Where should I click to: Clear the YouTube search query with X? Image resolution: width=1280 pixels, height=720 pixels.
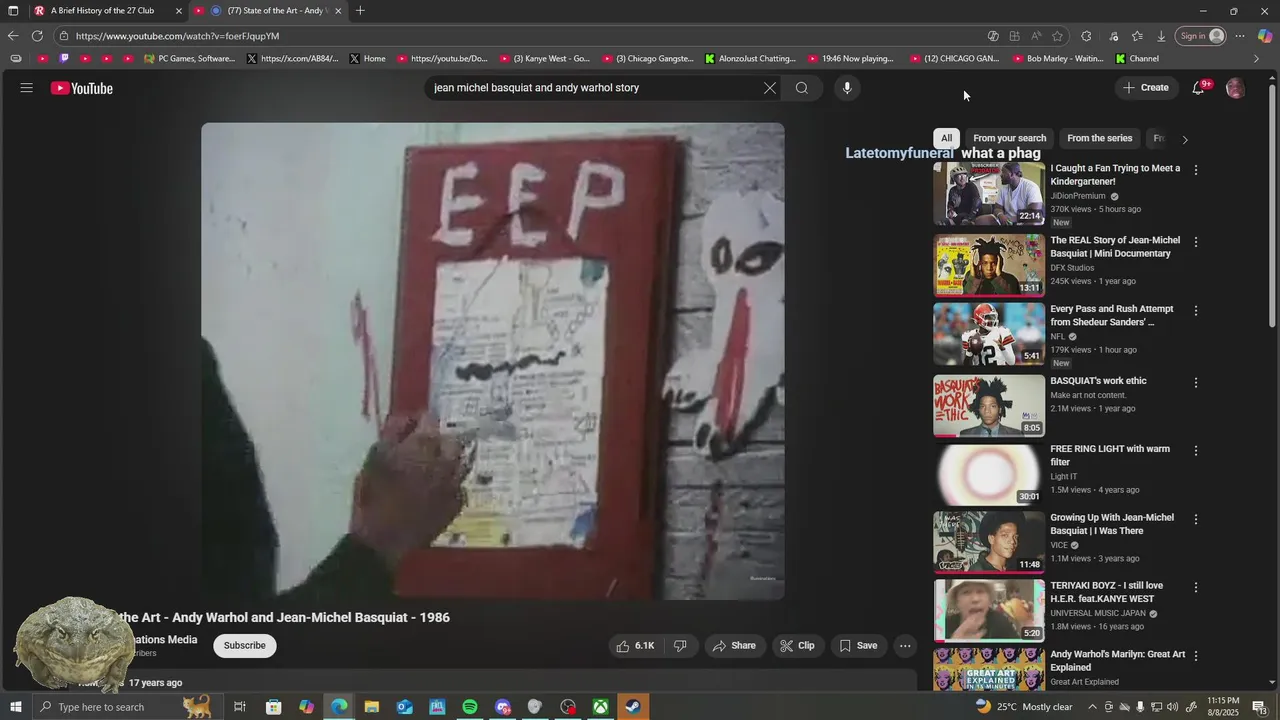pos(770,88)
